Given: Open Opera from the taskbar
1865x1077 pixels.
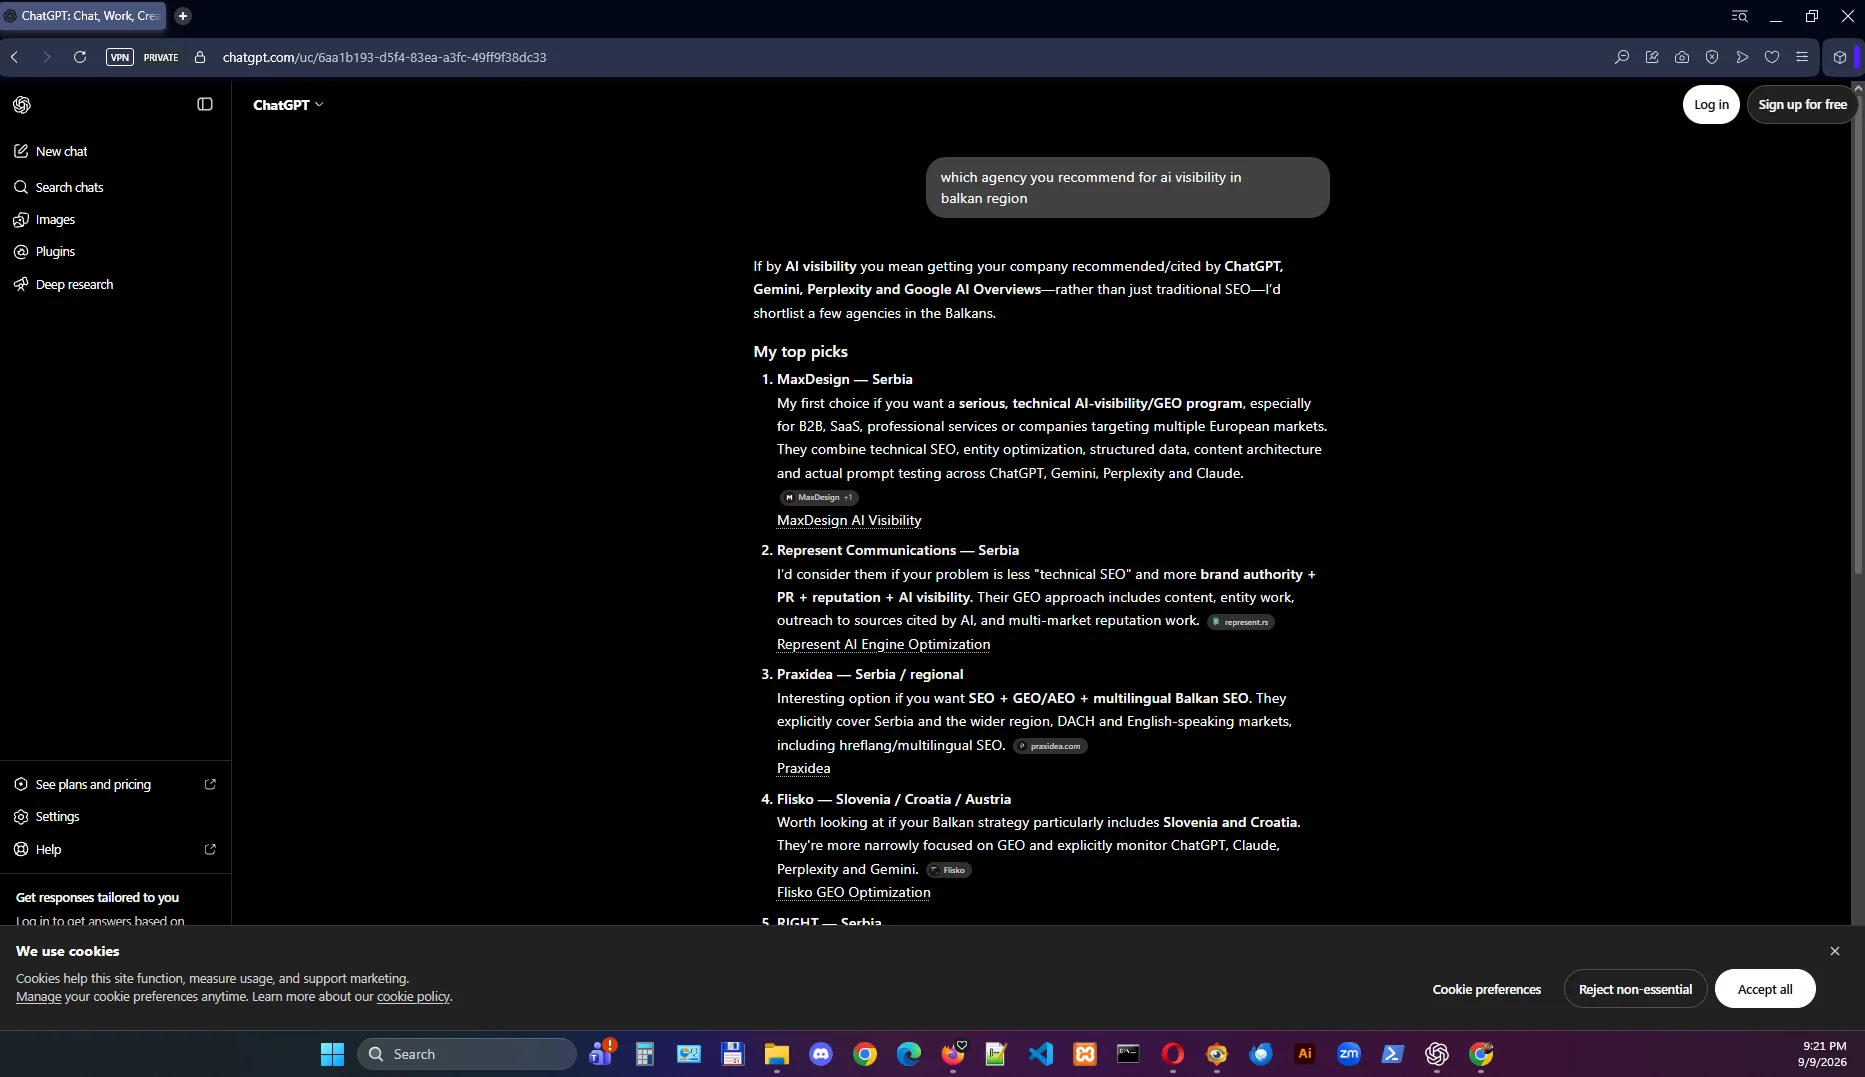Looking at the screenshot, I should coord(1173,1054).
